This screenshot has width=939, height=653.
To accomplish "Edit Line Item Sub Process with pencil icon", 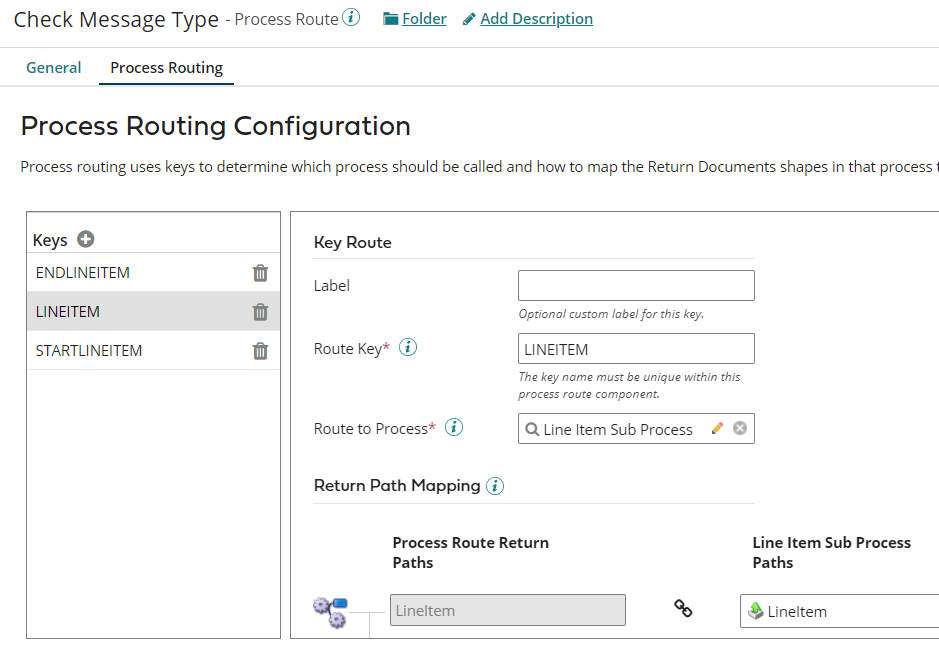I will click(717, 428).
